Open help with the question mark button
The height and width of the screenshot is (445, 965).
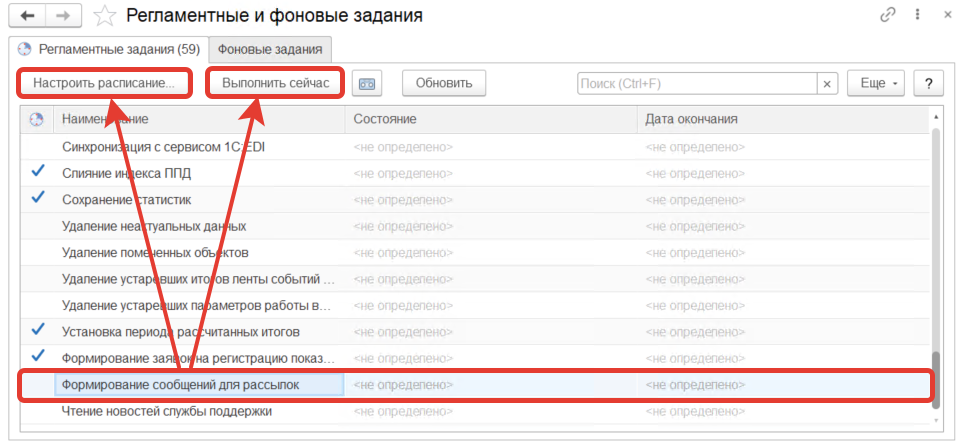(929, 83)
